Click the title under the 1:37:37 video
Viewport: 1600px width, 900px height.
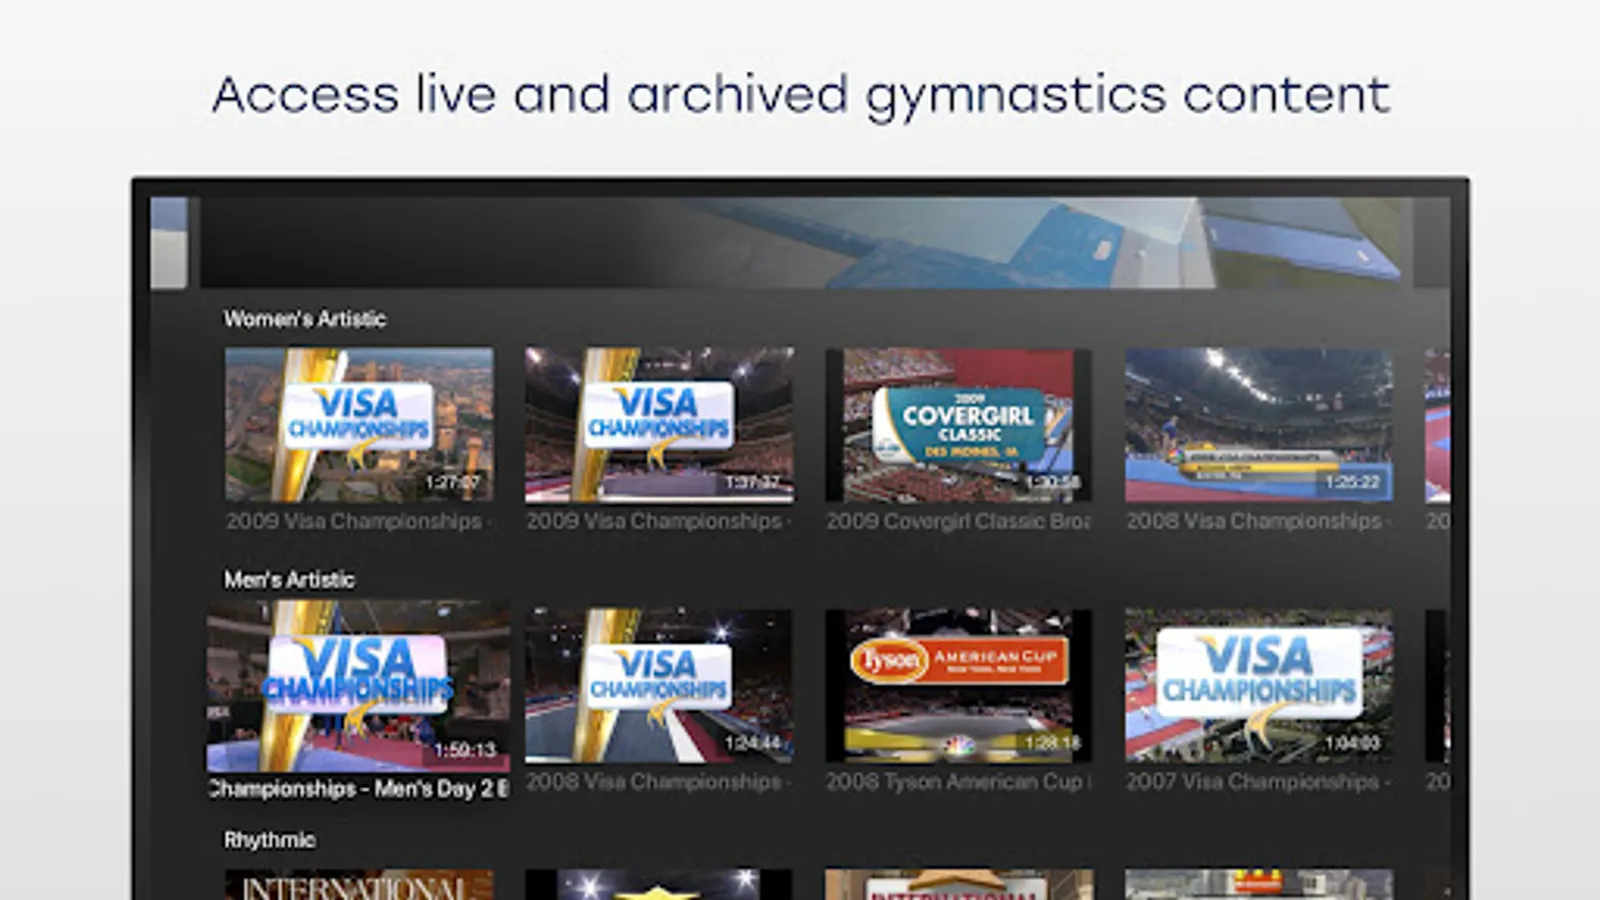point(658,521)
